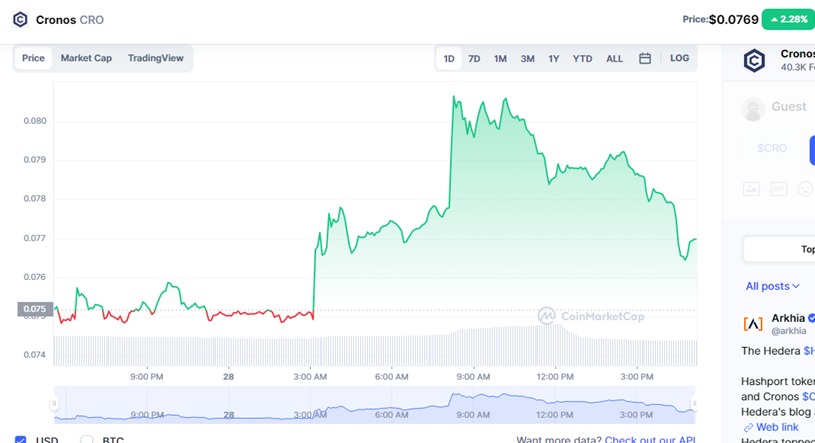Click the left handle of range slider
This screenshot has width=815, height=443.
click(x=55, y=403)
